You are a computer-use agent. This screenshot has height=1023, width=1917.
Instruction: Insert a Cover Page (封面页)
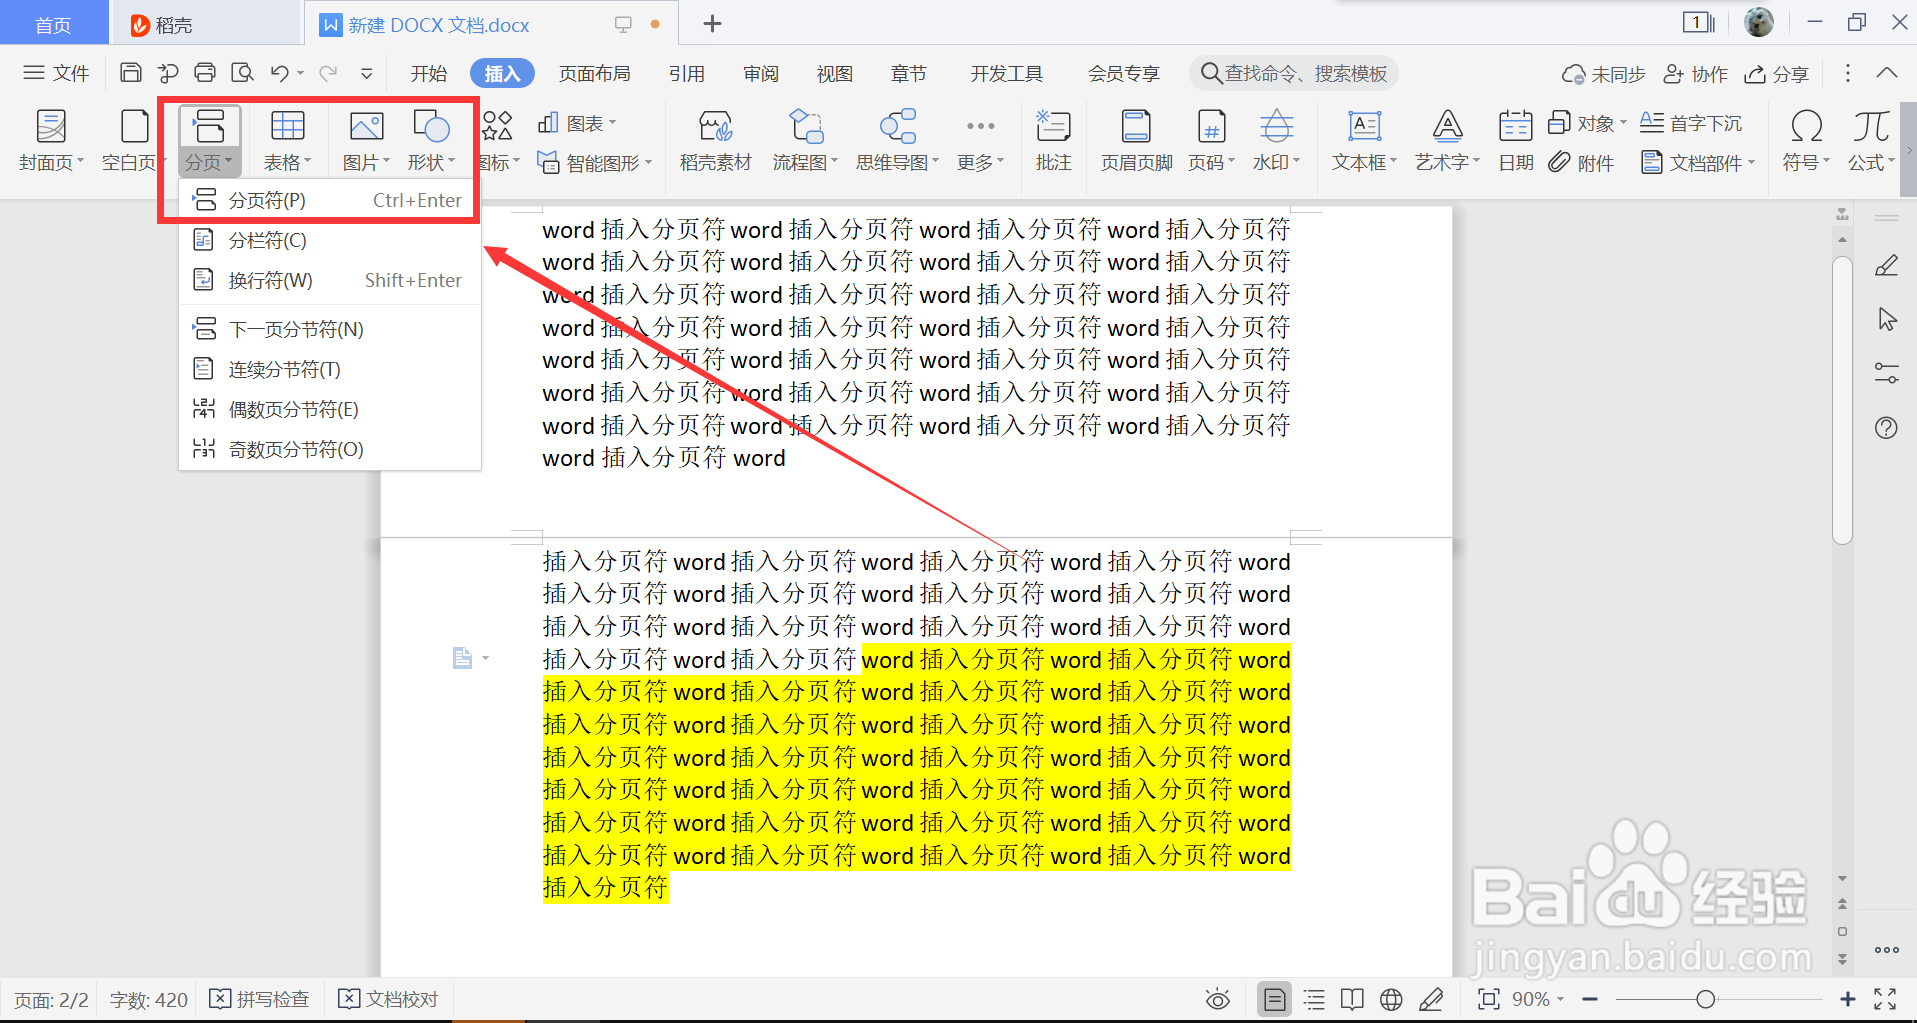pyautogui.click(x=51, y=140)
